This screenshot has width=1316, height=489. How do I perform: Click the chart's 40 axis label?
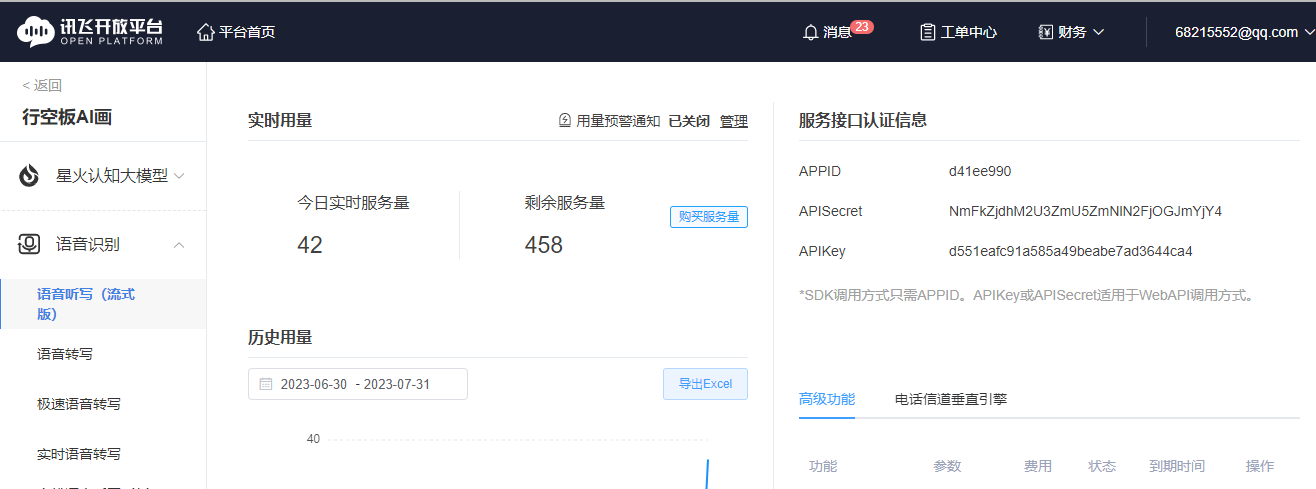pyautogui.click(x=313, y=439)
